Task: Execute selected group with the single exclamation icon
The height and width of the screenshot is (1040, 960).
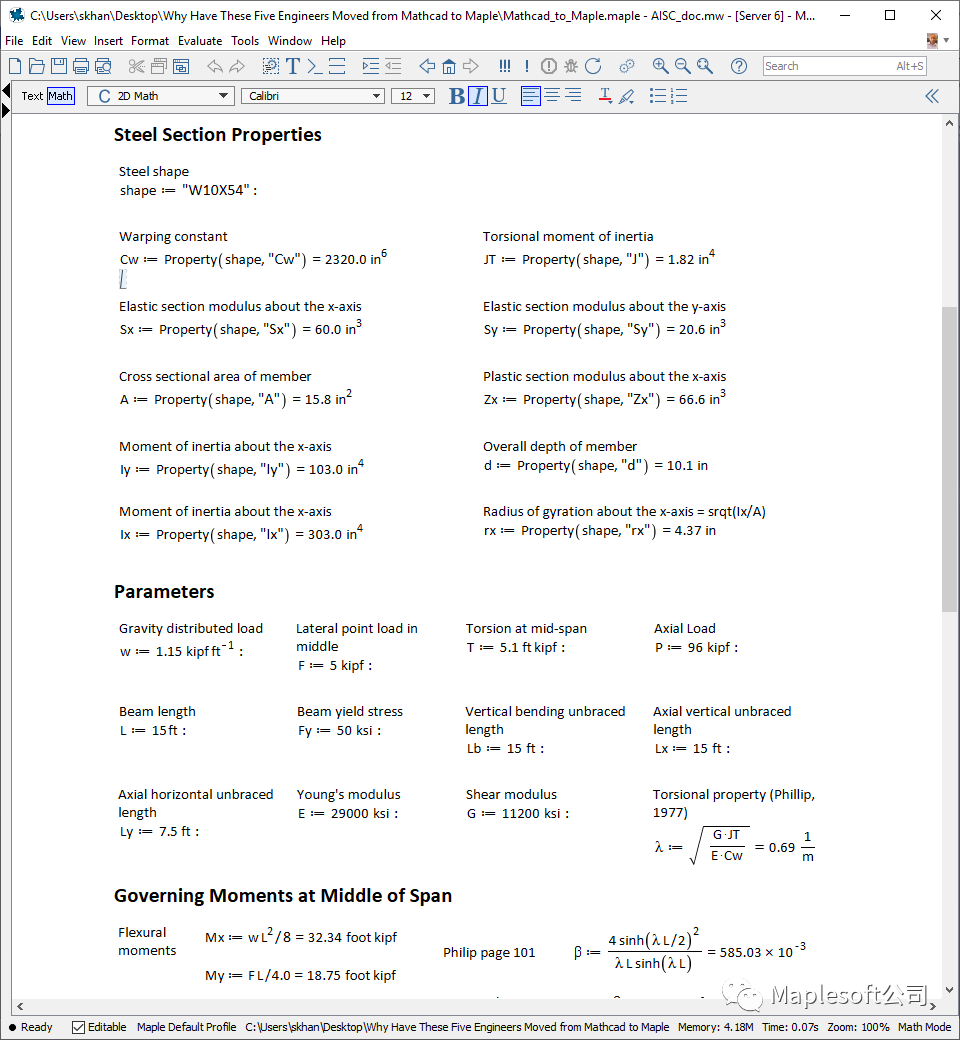Action: [x=527, y=66]
